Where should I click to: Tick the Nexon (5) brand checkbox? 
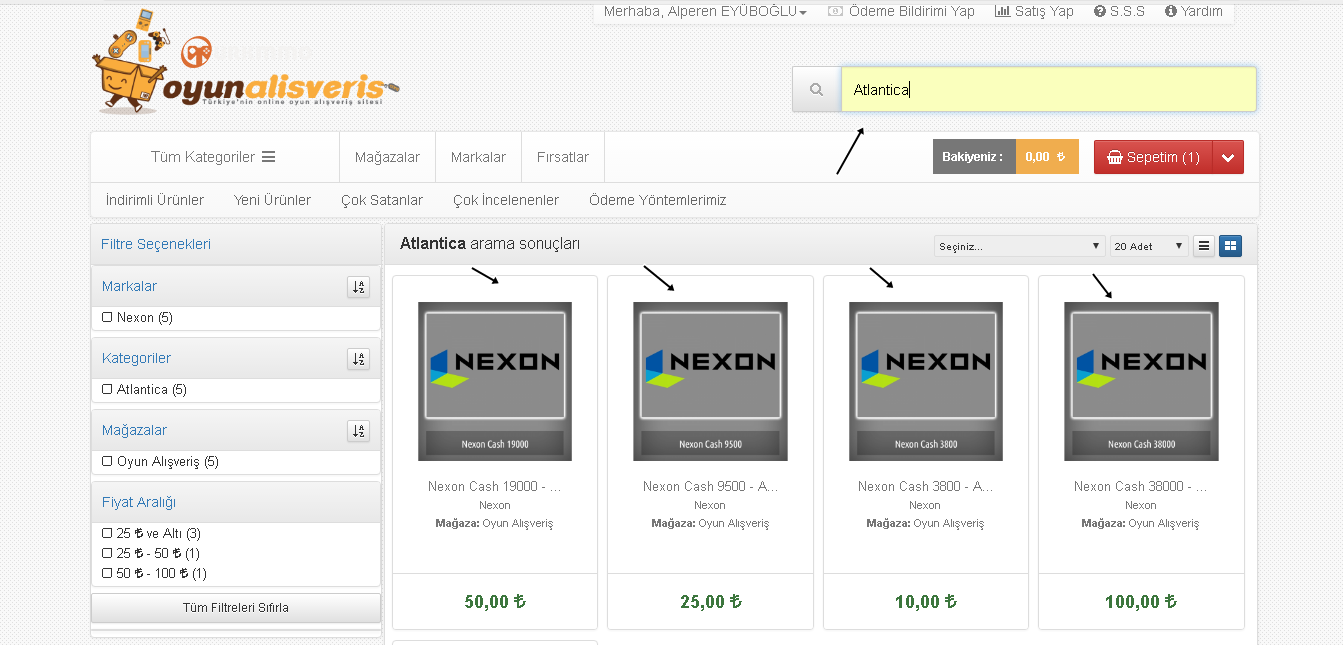pos(107,317)
